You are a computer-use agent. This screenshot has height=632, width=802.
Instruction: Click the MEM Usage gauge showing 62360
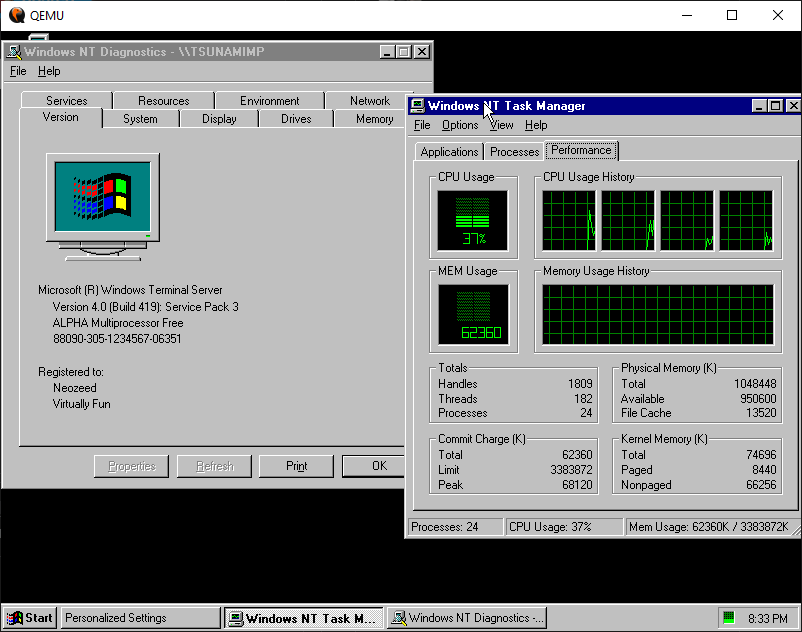(473, 314)
